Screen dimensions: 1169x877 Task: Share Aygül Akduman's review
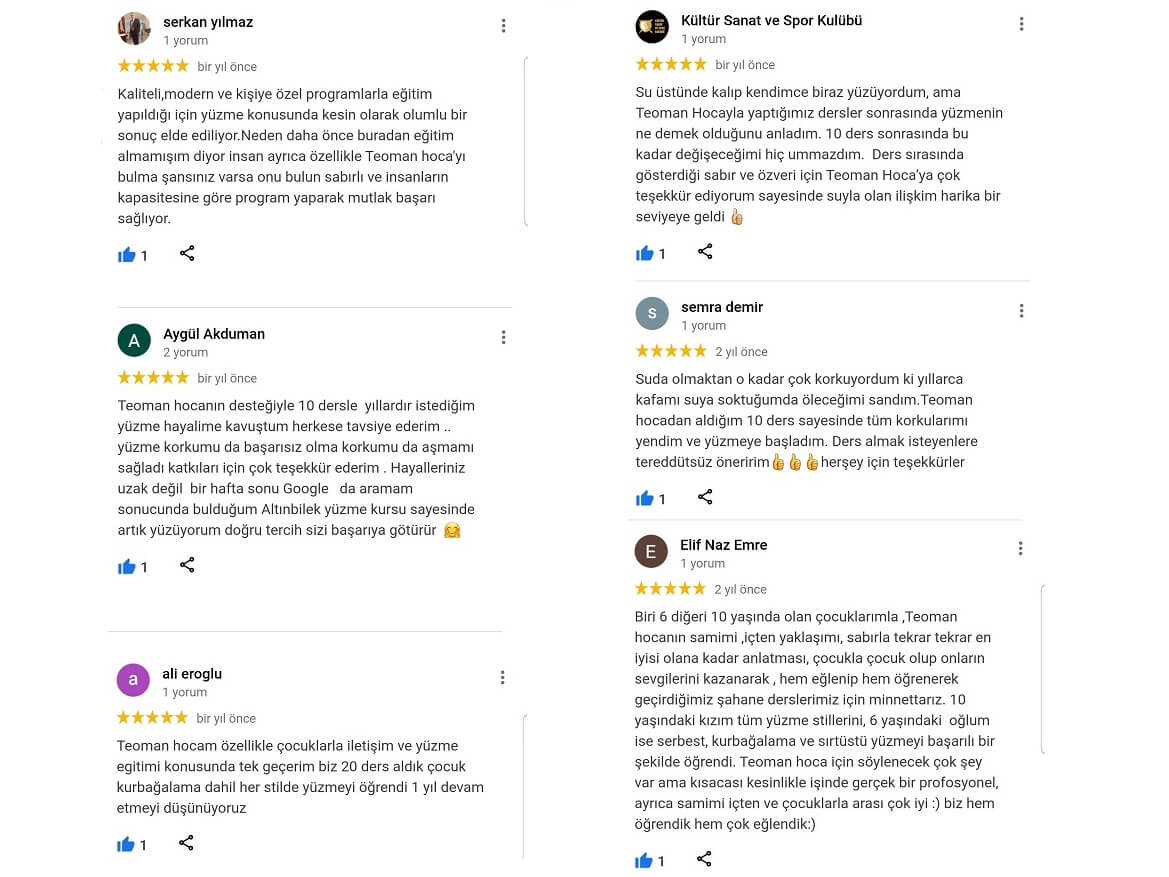click(x=187, y=565)
